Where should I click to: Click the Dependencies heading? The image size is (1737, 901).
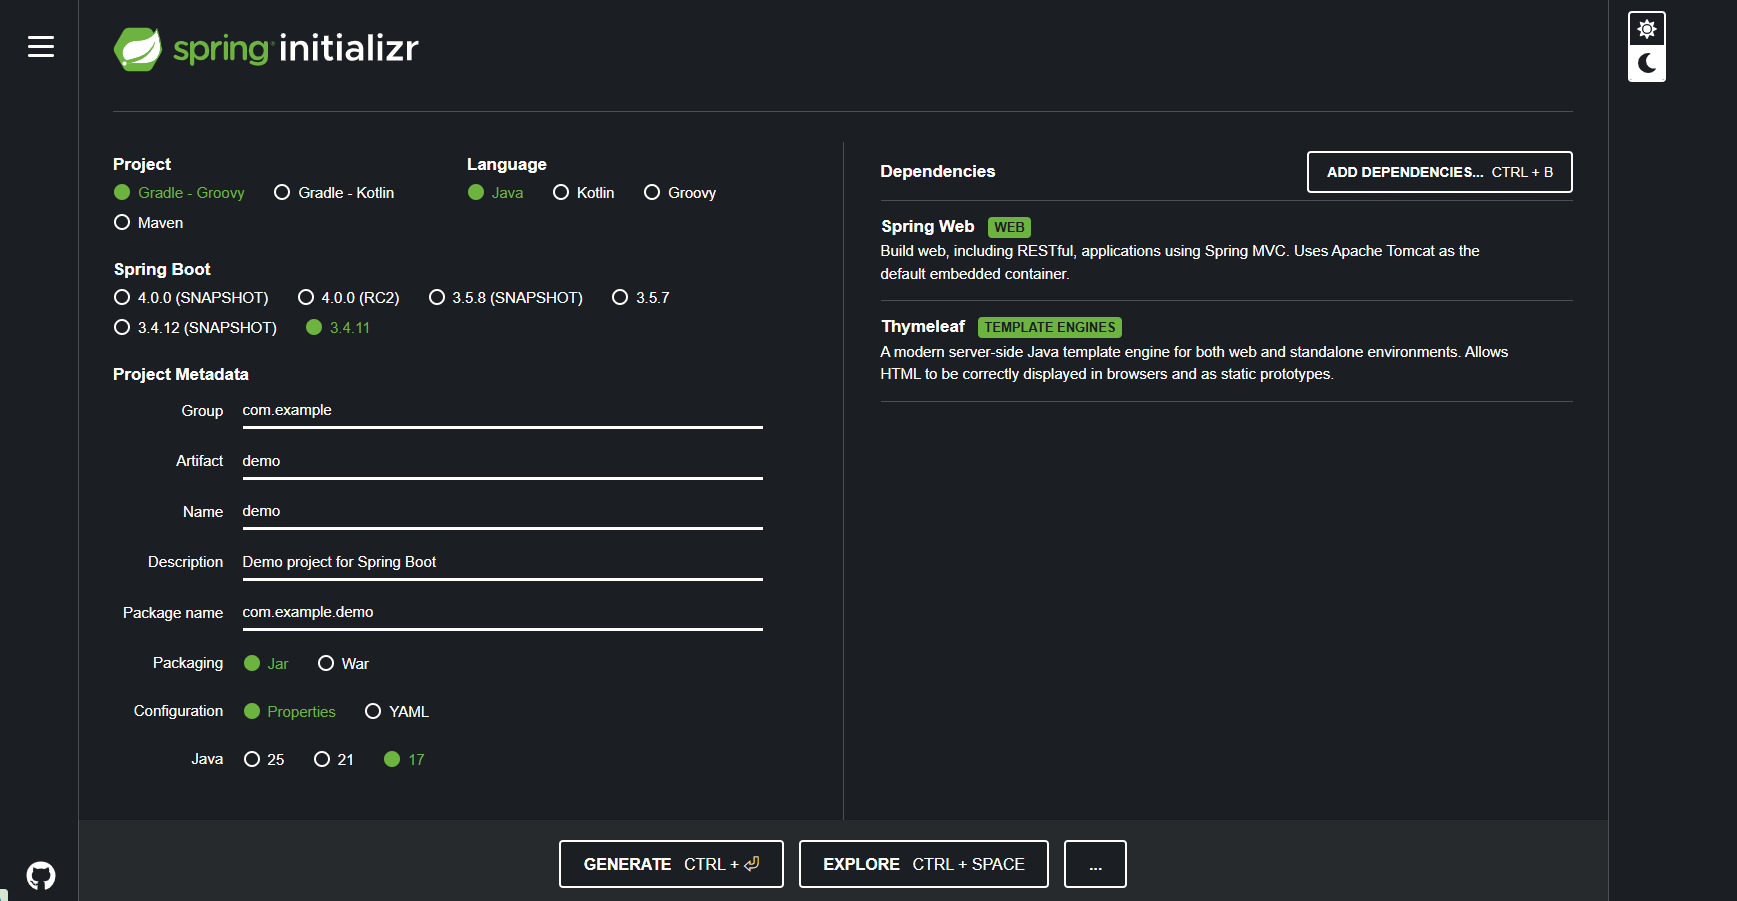pyautogui.click(x=937, y=171)
